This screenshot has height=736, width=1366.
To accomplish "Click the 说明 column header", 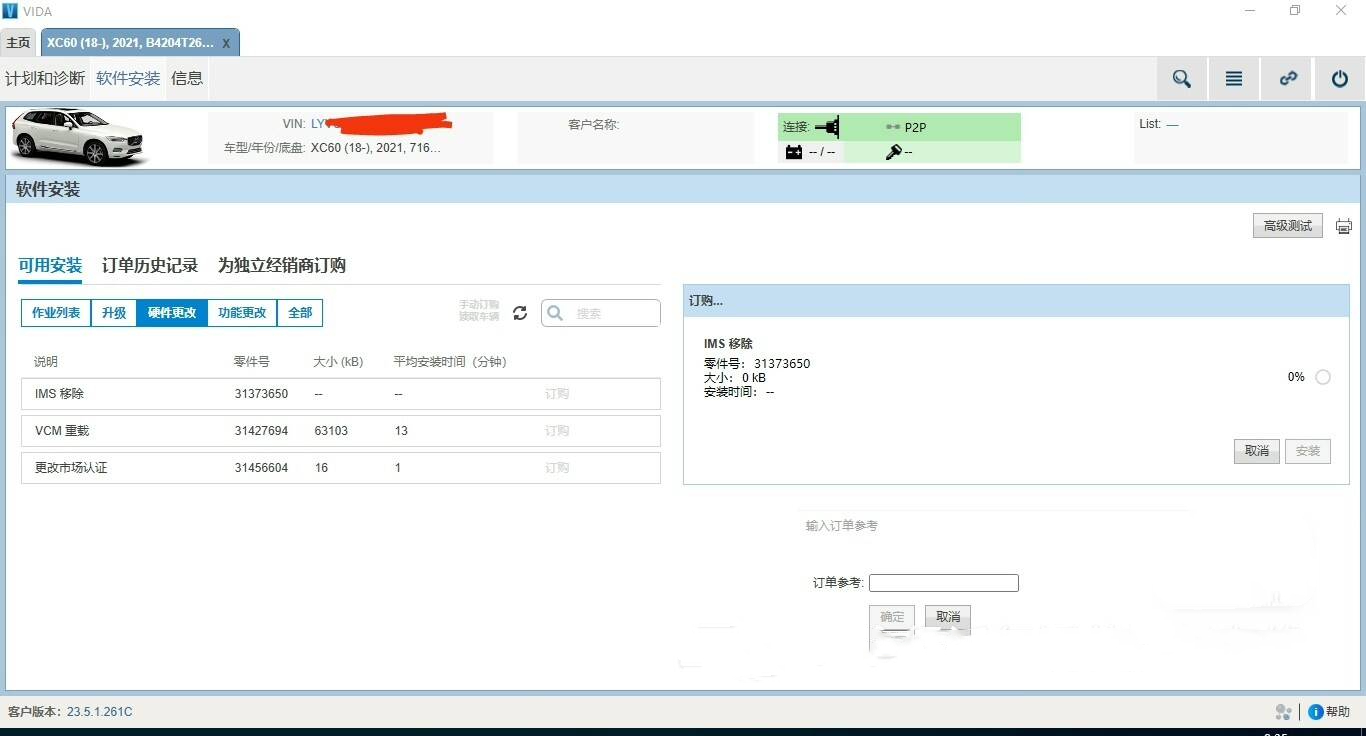I will click(x=46, y=362).
